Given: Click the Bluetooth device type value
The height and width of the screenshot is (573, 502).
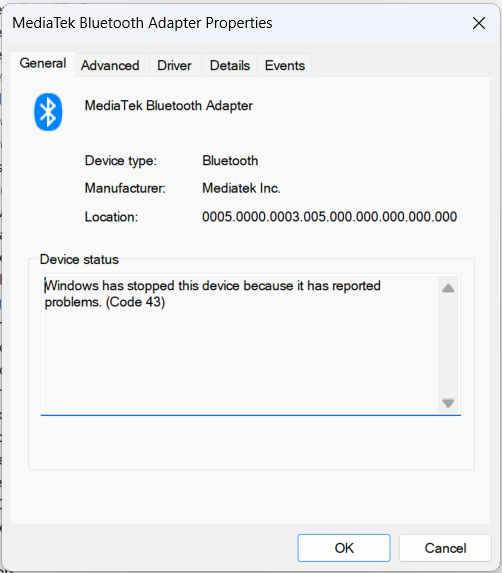Looking at the screenshot, I should 230,161.
